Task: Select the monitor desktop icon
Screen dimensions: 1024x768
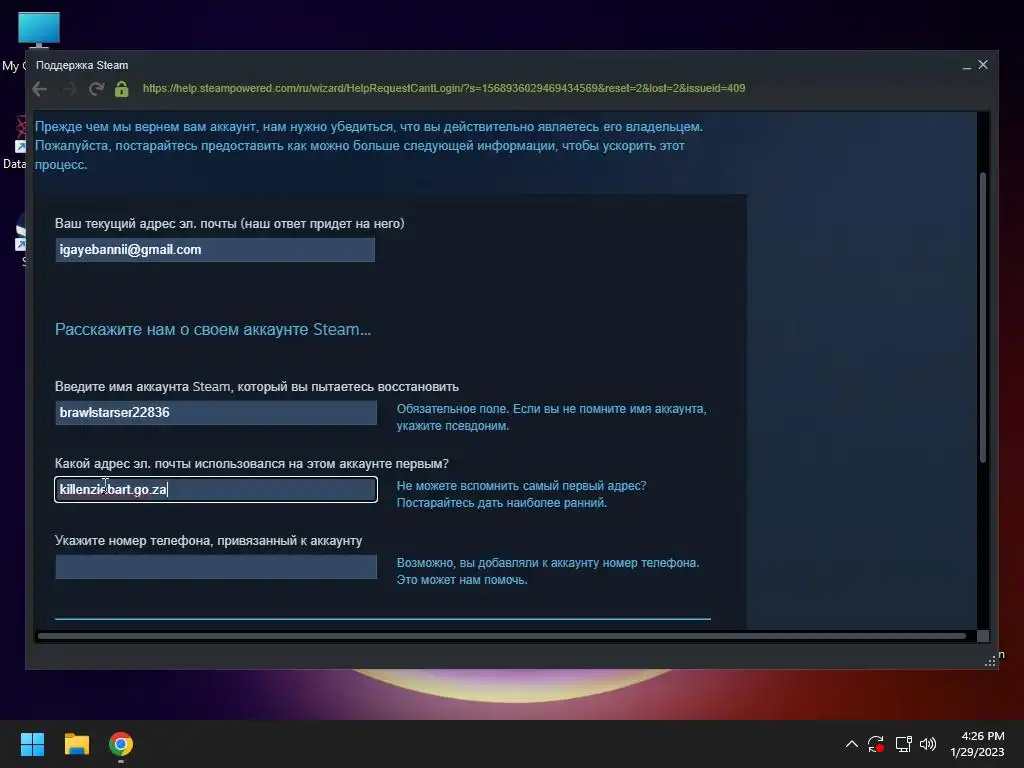Action: coord(39,31)
